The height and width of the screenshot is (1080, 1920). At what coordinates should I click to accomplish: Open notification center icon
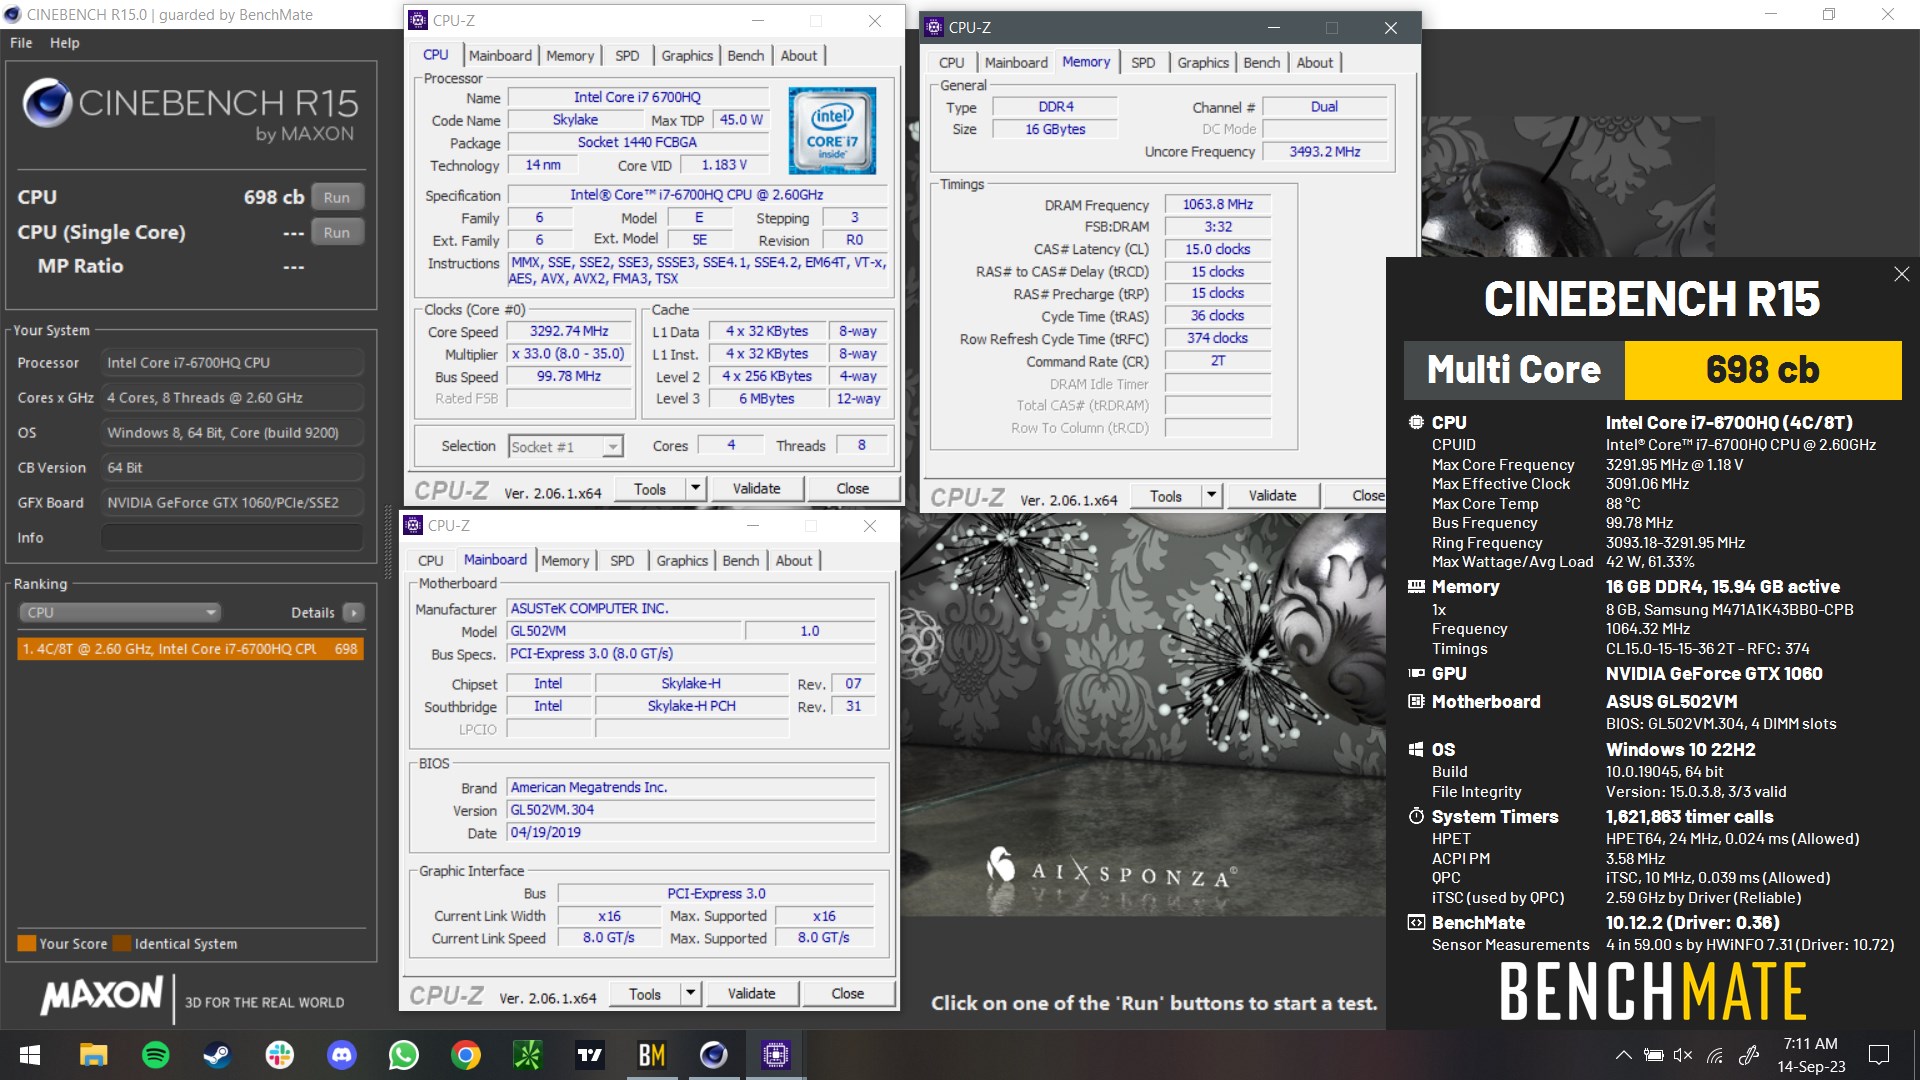coord(1879,1055)
